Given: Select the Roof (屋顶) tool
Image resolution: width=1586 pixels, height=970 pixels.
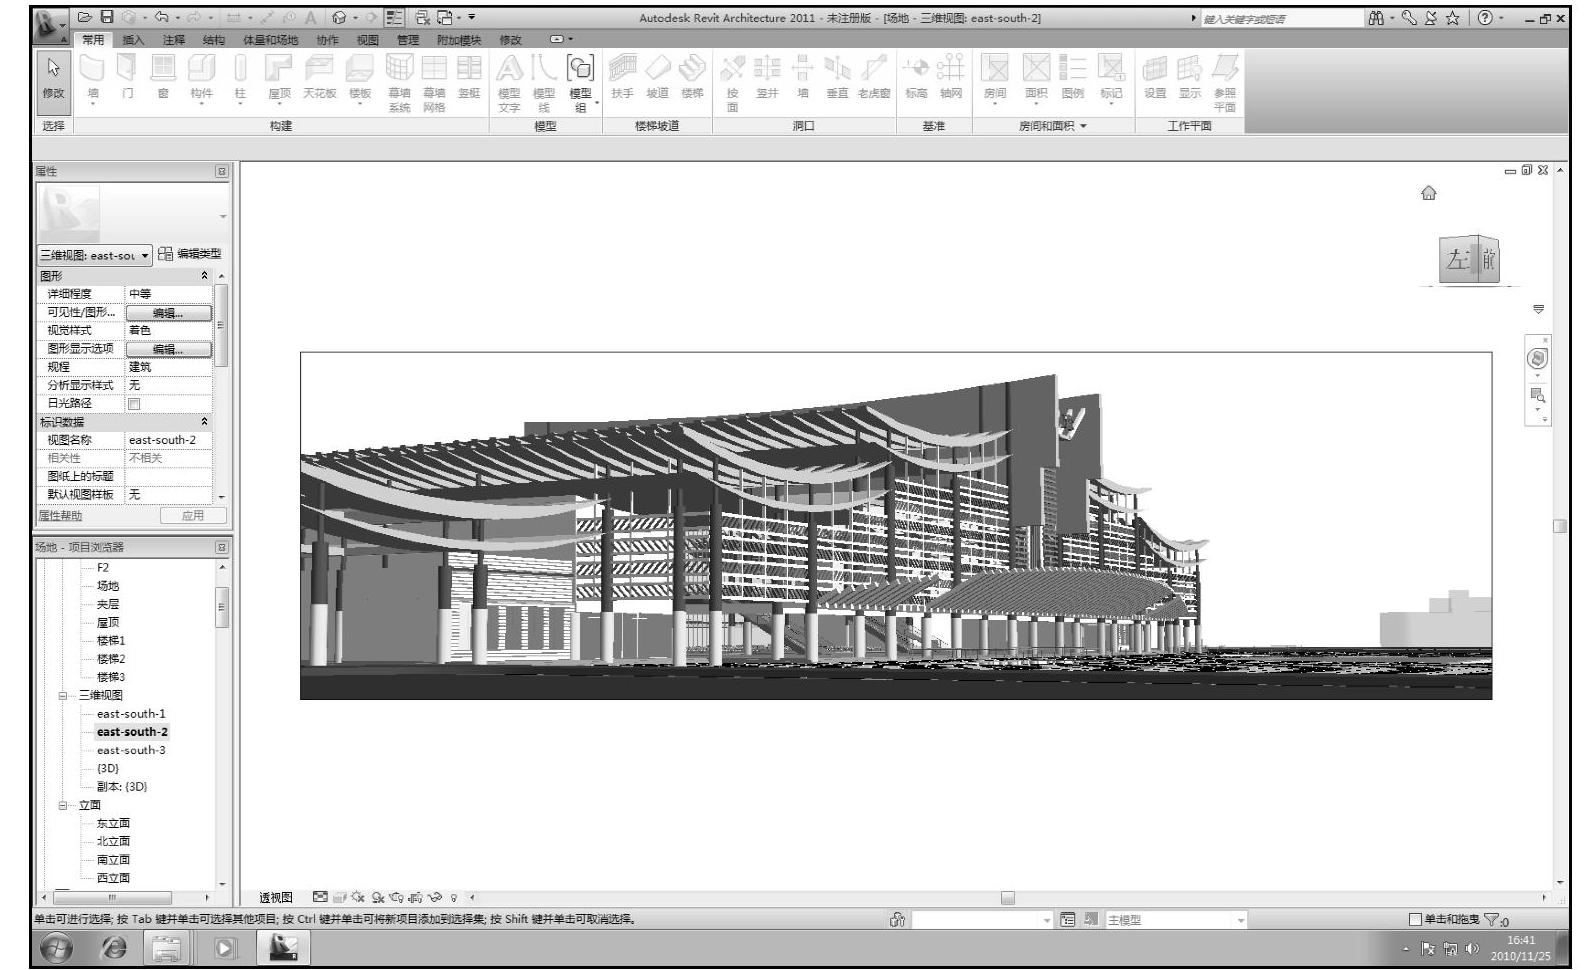Looking at the screenshot, I should pos(280,78).
